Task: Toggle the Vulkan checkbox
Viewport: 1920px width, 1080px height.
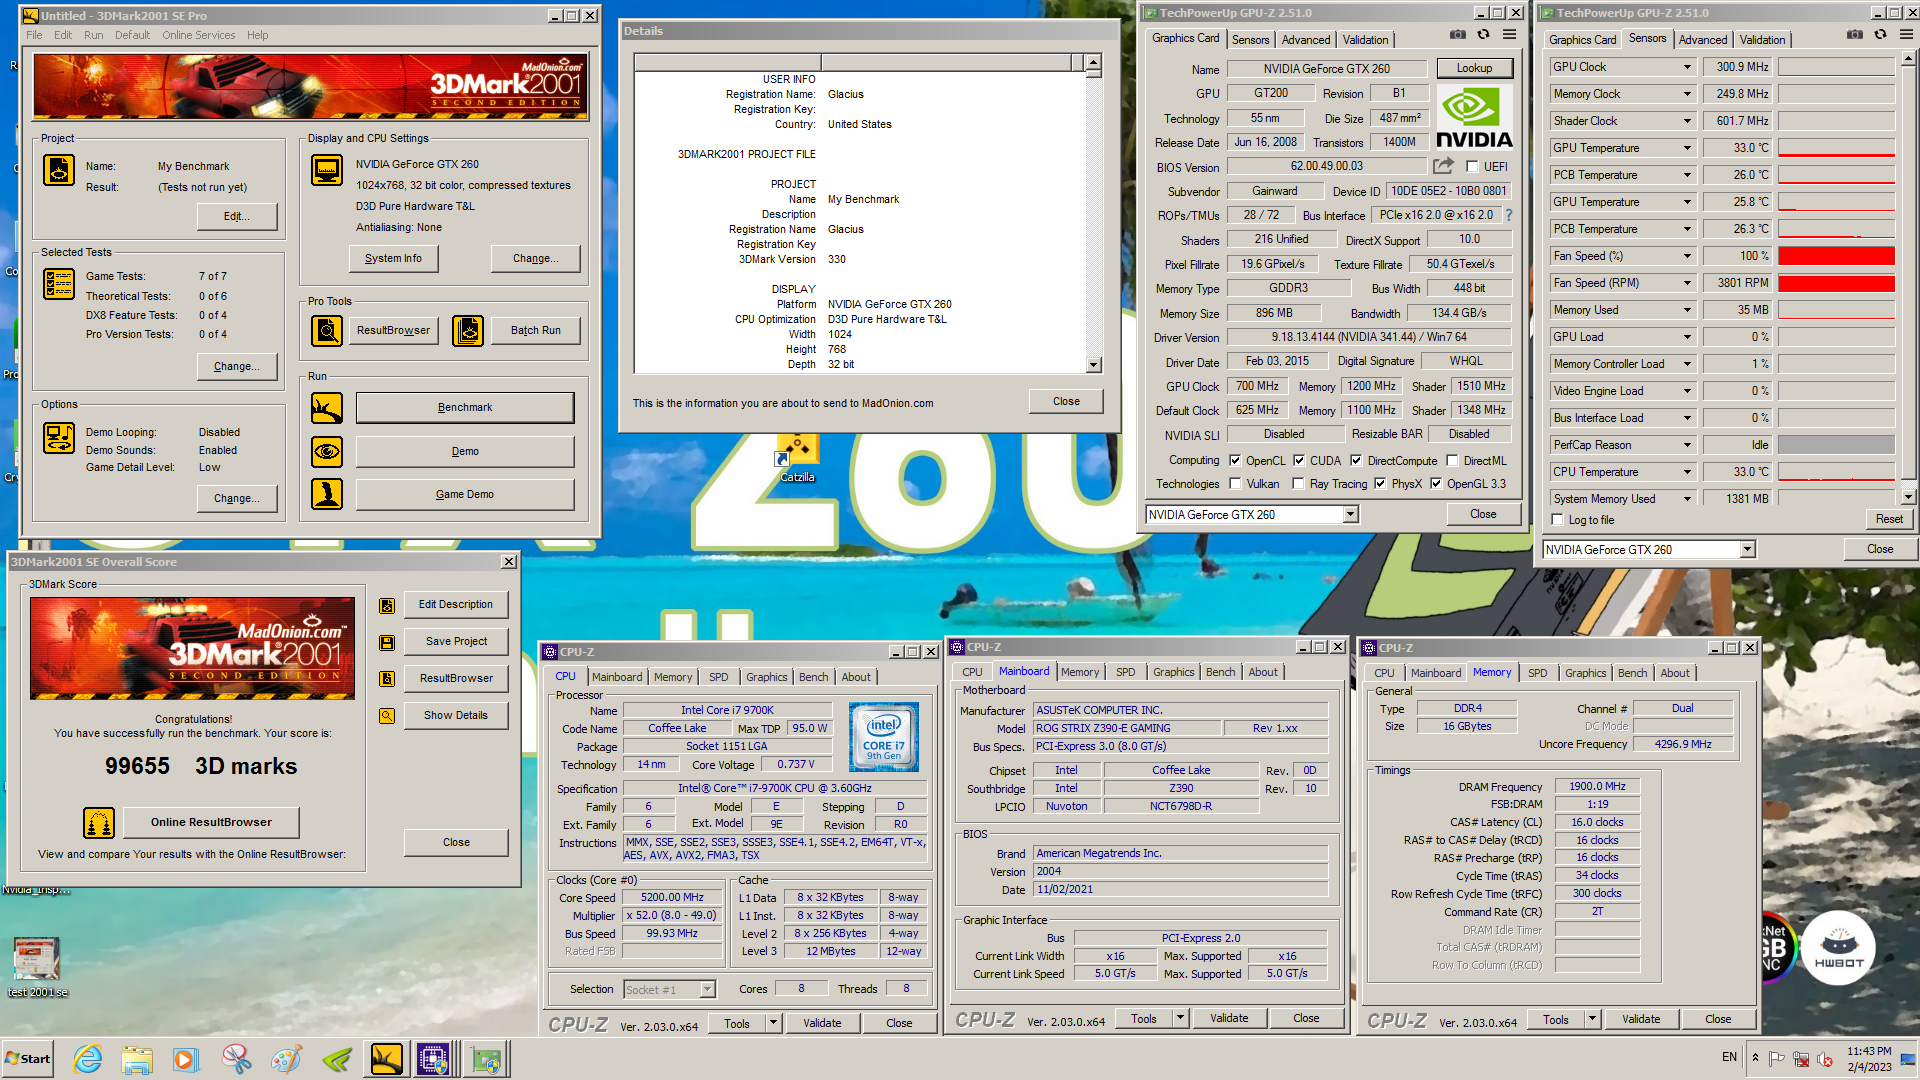Action: point(1235,484)
